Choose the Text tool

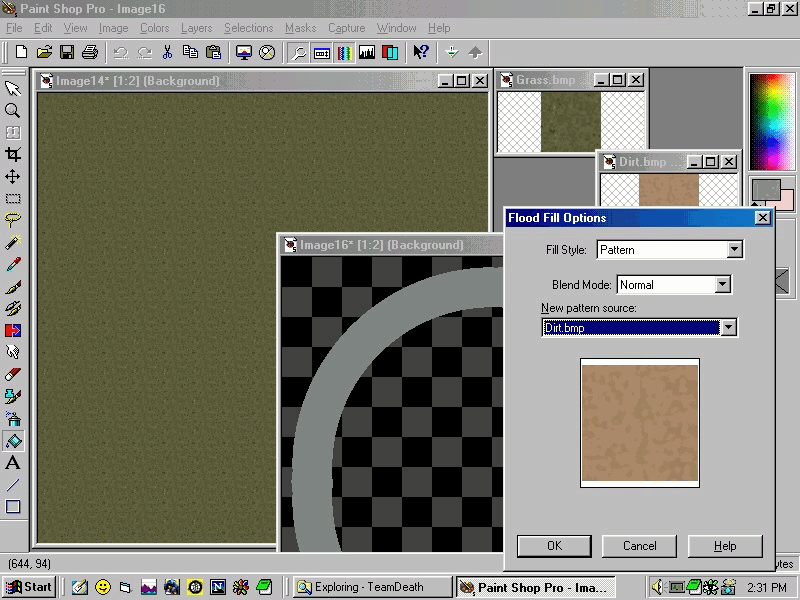13,463
